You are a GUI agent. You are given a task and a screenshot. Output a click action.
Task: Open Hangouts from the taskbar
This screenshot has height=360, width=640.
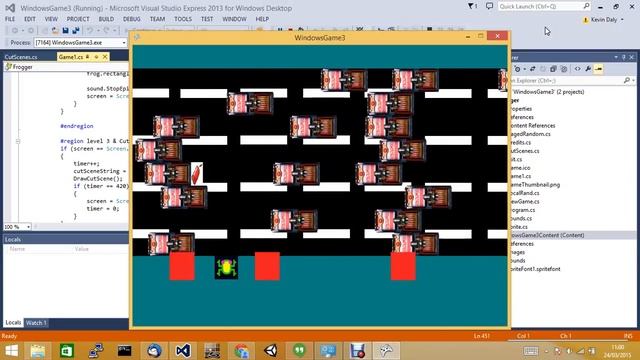tap(299, 351)
